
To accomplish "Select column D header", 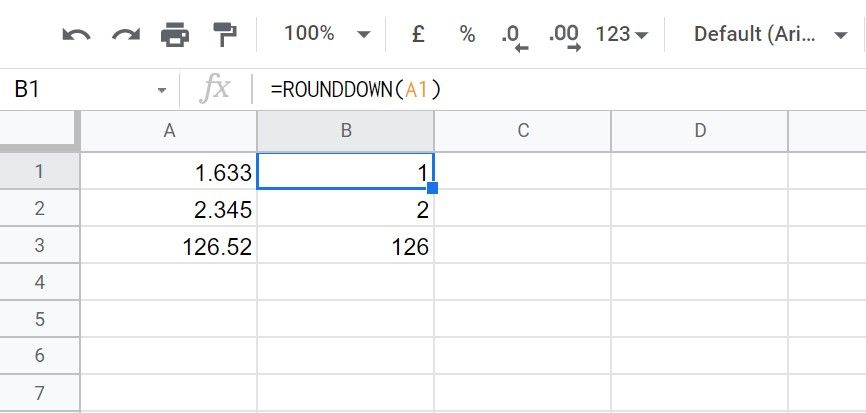I will 699,130.
